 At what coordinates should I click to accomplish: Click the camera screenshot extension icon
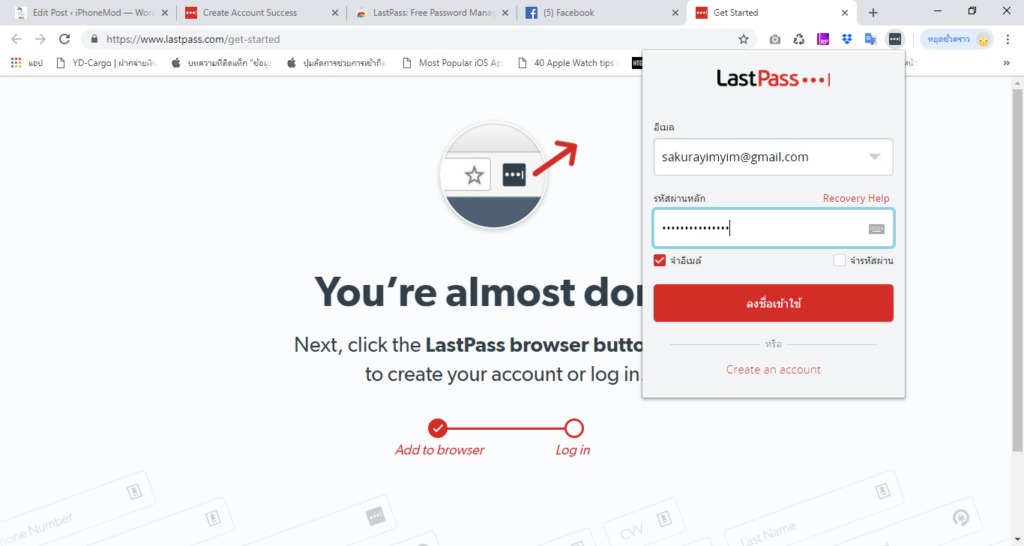click(775, 39)
